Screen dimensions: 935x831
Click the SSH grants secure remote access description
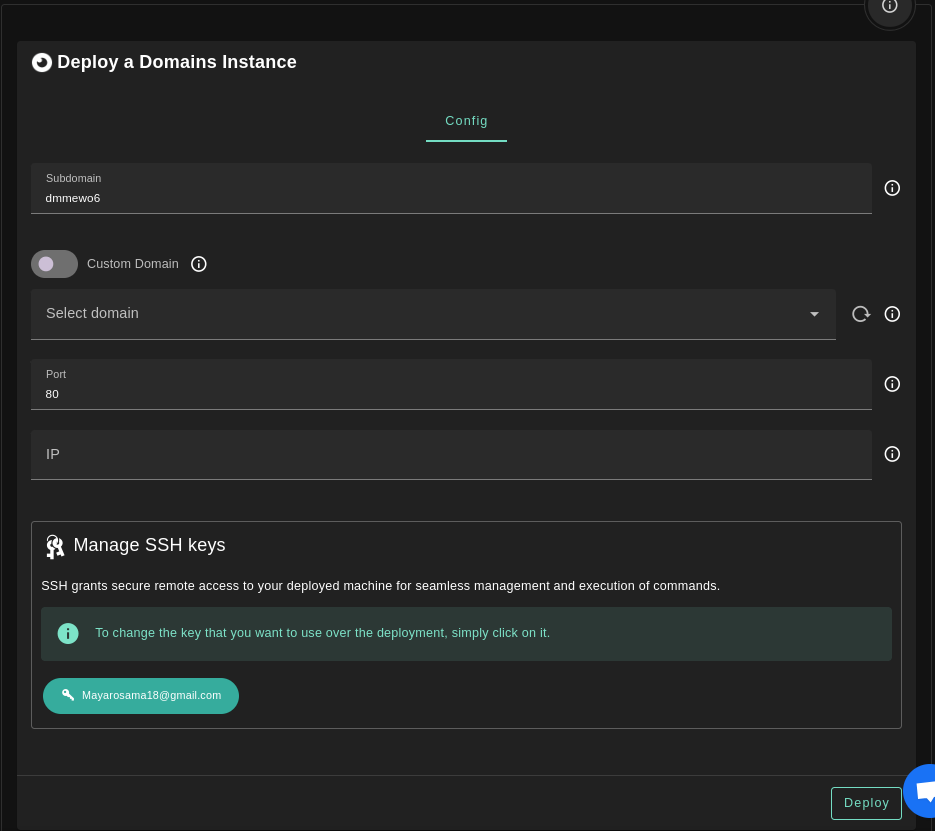click(x=380, y=586)
